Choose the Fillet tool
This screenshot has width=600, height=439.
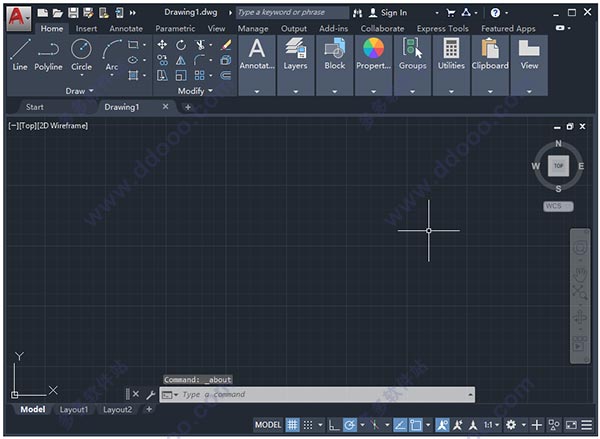(199, 60)
